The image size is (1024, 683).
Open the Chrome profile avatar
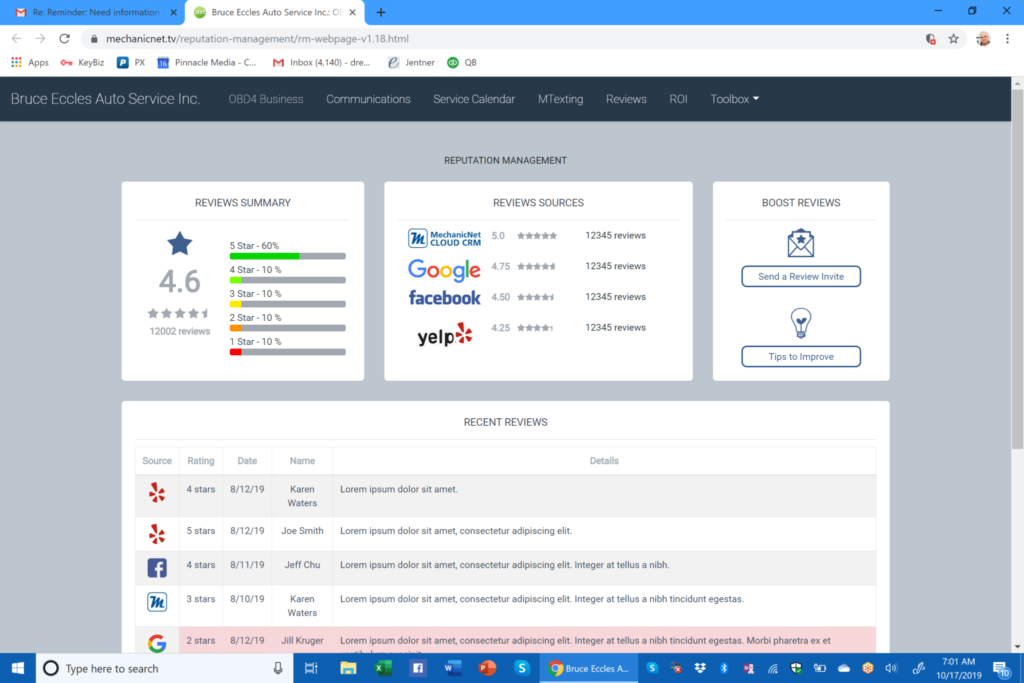click(983, 39)
